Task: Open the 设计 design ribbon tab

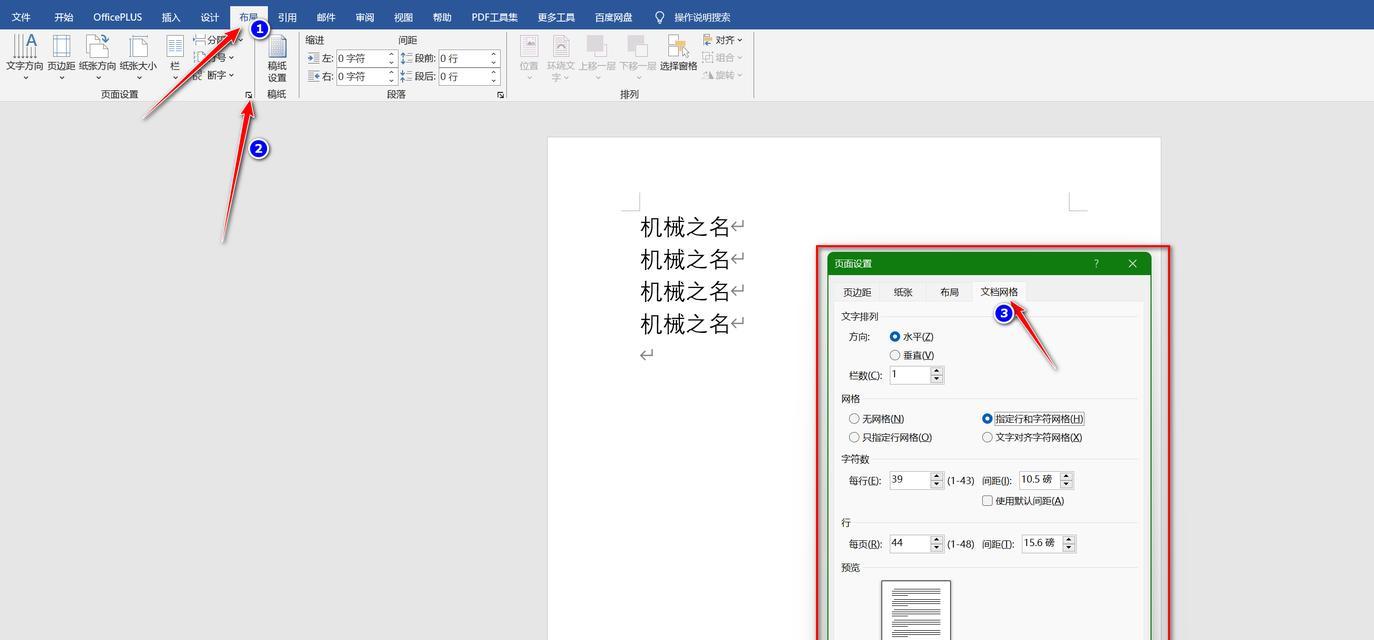Action: 210,17
